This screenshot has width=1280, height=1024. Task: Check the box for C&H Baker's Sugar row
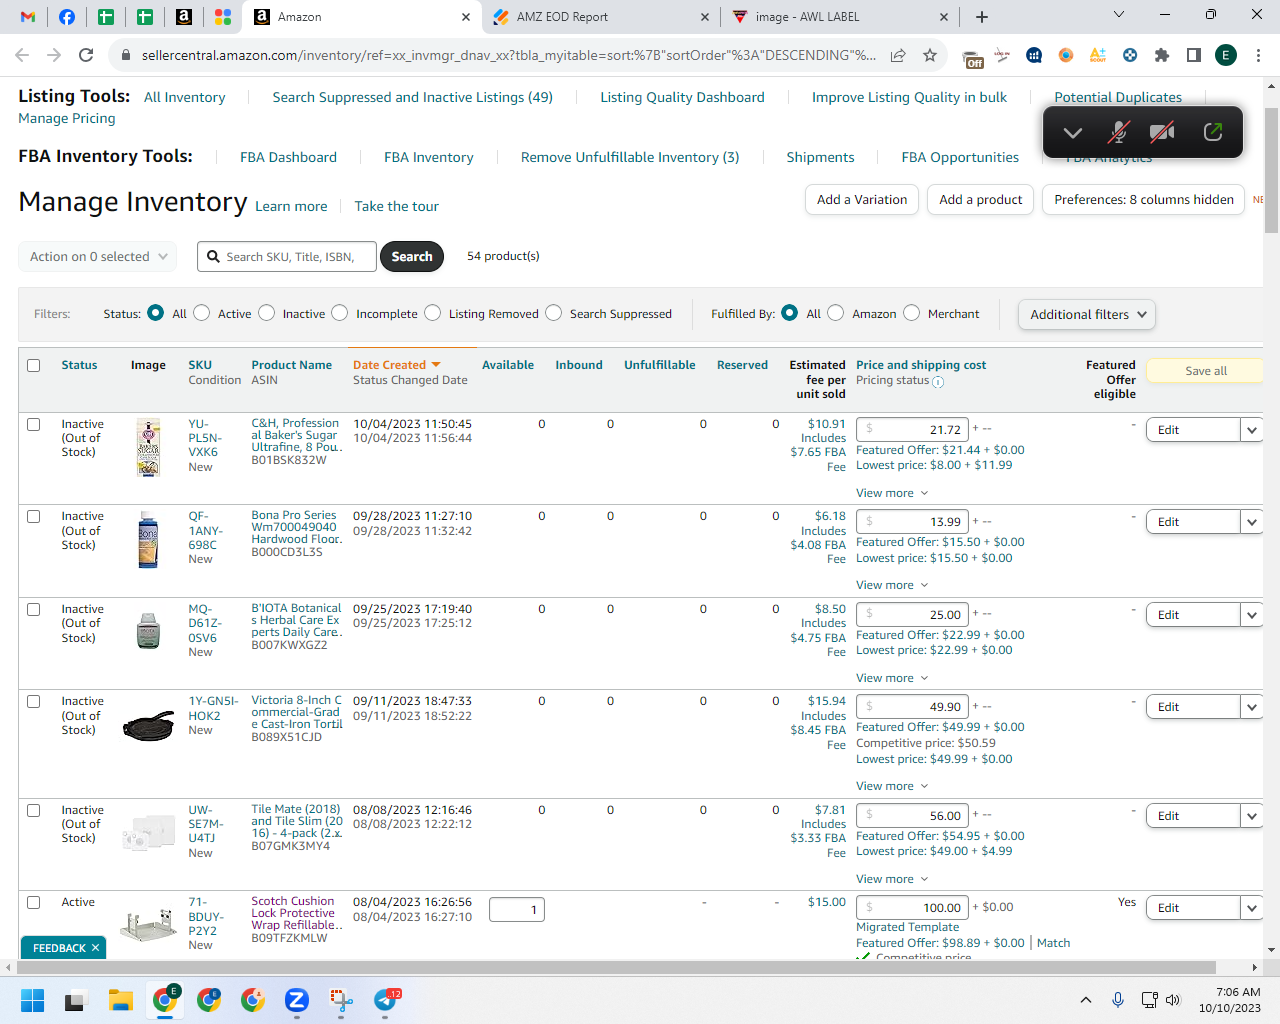point(34,425)
